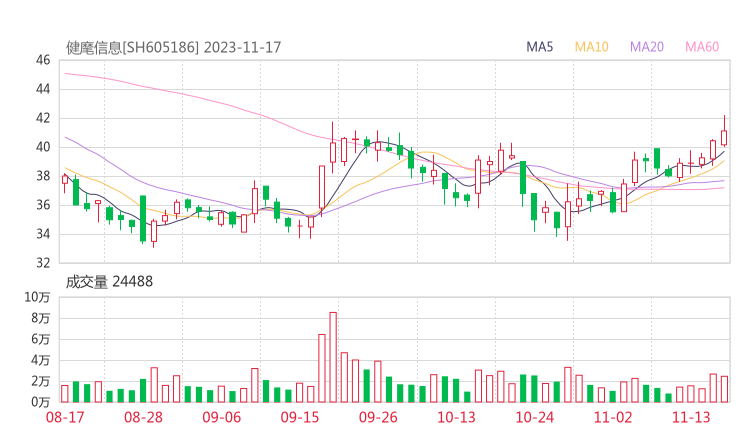740x440 pixels.
Task: Click the 4万 volume axis label
Action: 41,360
